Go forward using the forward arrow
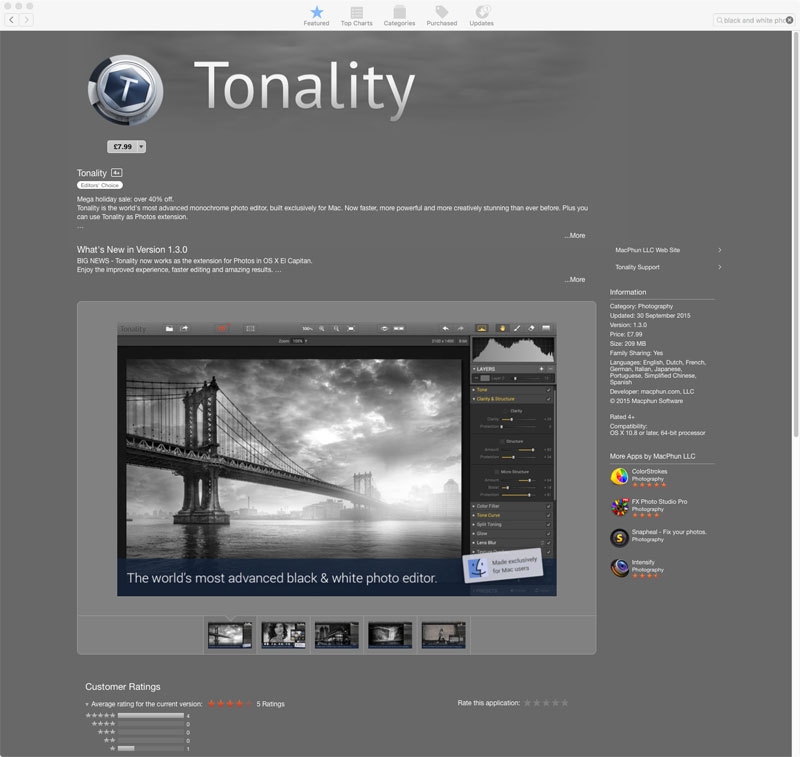 (27, 20)
